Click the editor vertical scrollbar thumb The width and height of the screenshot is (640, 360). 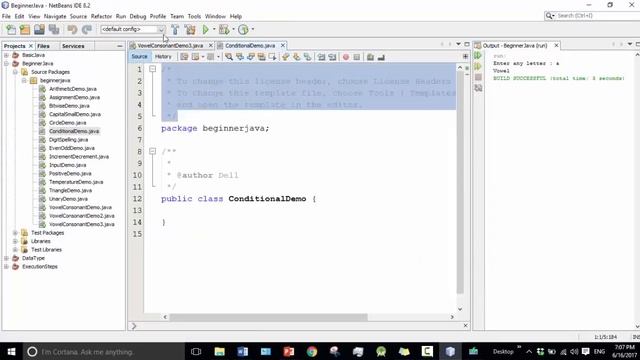point(460,183)
